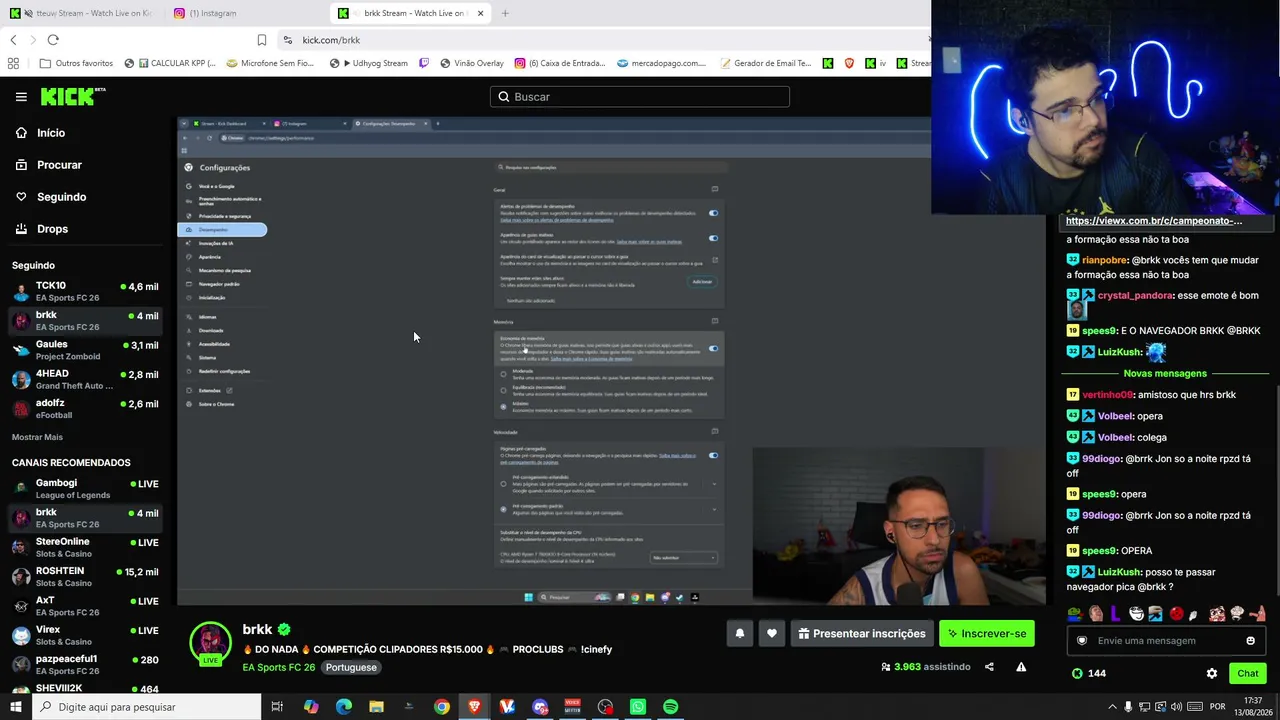This screenshot has height=720, width=1280.
Task: Open Microsoft Edge from the taskbar
Action: [x=344, y=707]
